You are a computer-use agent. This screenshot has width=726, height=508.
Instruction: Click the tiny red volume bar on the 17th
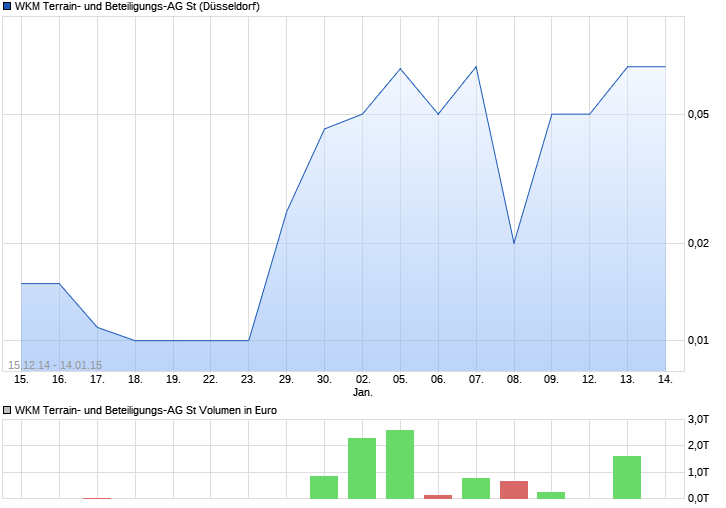tap(97, 498)
